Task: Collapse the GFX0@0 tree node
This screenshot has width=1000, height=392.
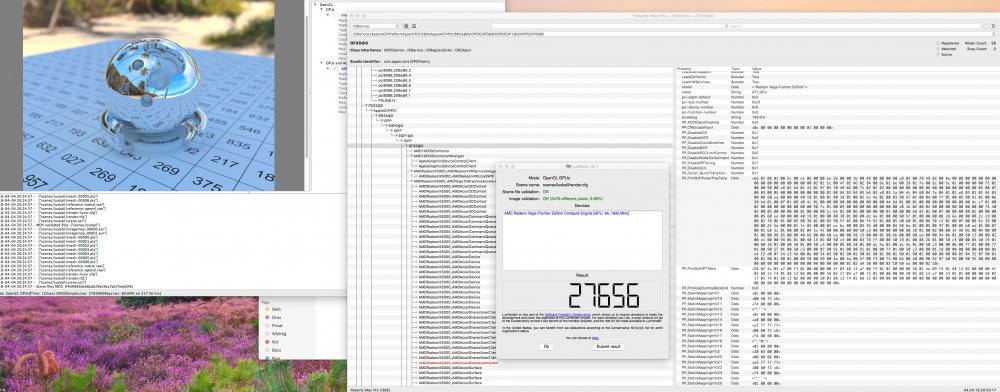Action: (x=407, y=146)
